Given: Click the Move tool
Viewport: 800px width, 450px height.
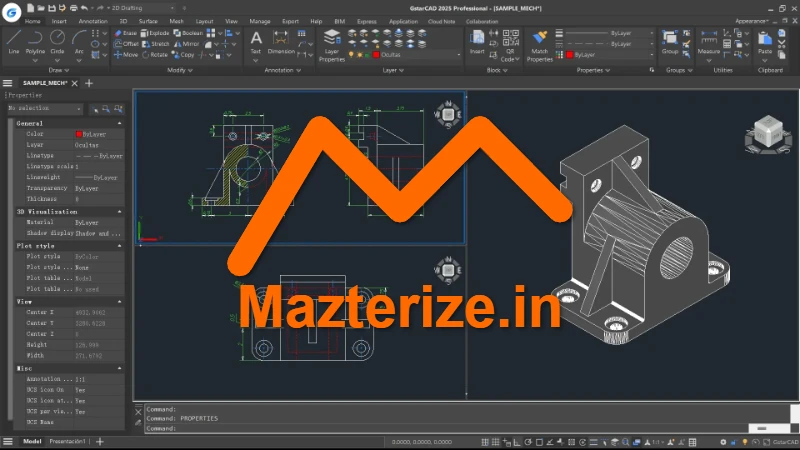Looking at the screenshot, I should point(126,55).
